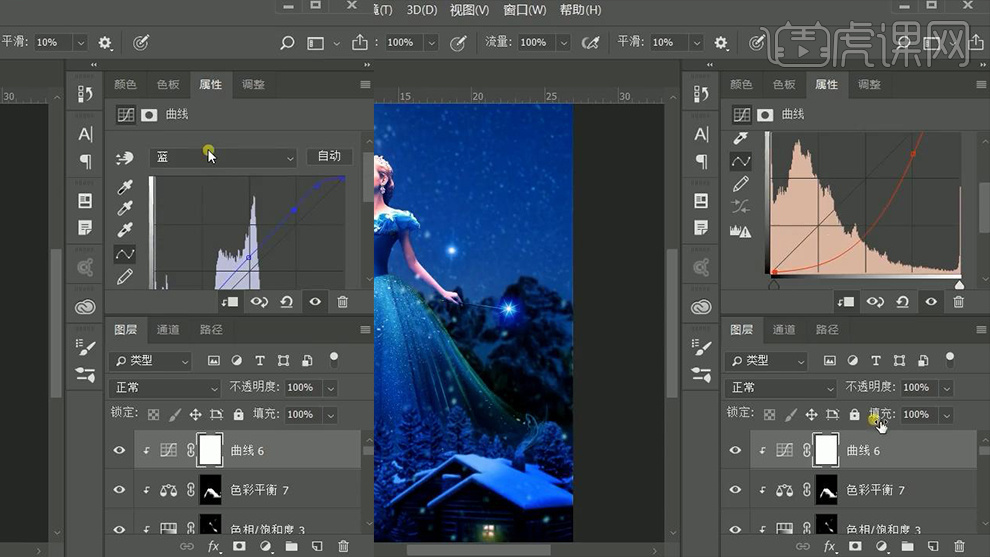The image size is (990, 557).
Task: Click white point slider under right curves histogram
Action: (x=959, y=284)
